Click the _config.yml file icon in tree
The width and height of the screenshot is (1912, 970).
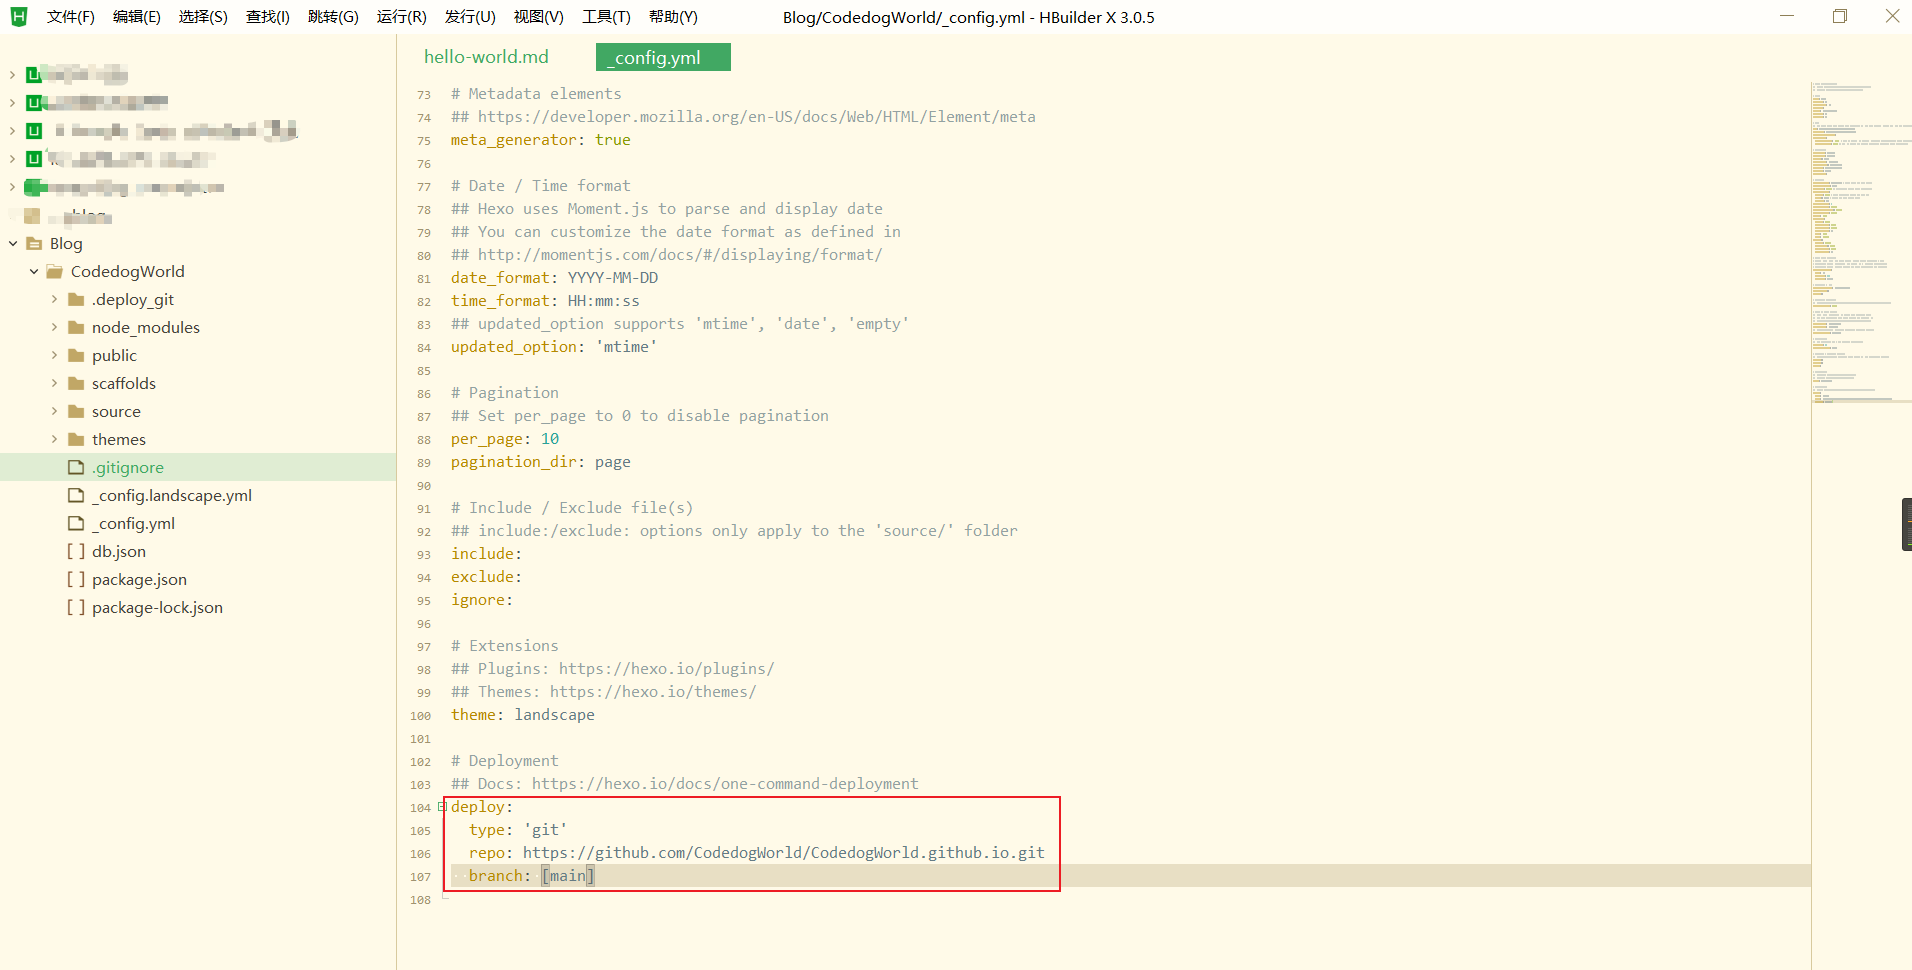[x=76, y=524]
